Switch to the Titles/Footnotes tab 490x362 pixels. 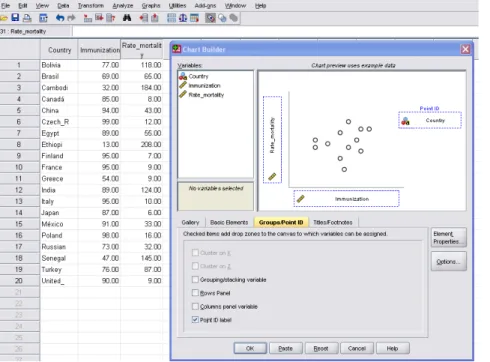(x=333, y=222)
